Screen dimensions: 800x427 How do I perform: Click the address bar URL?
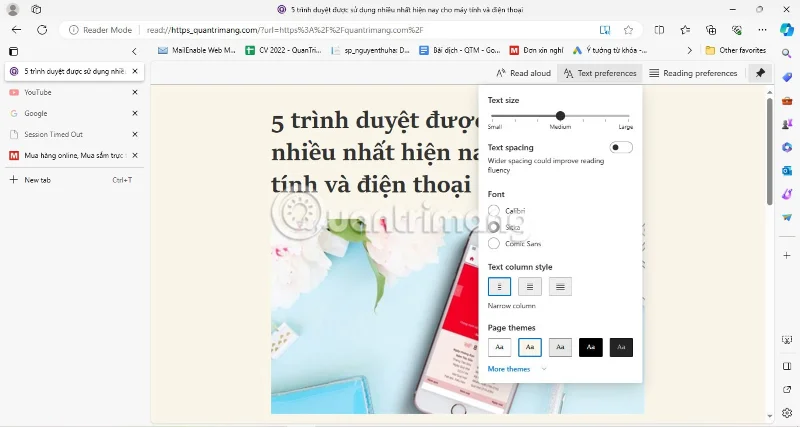[x=285, y=30]
